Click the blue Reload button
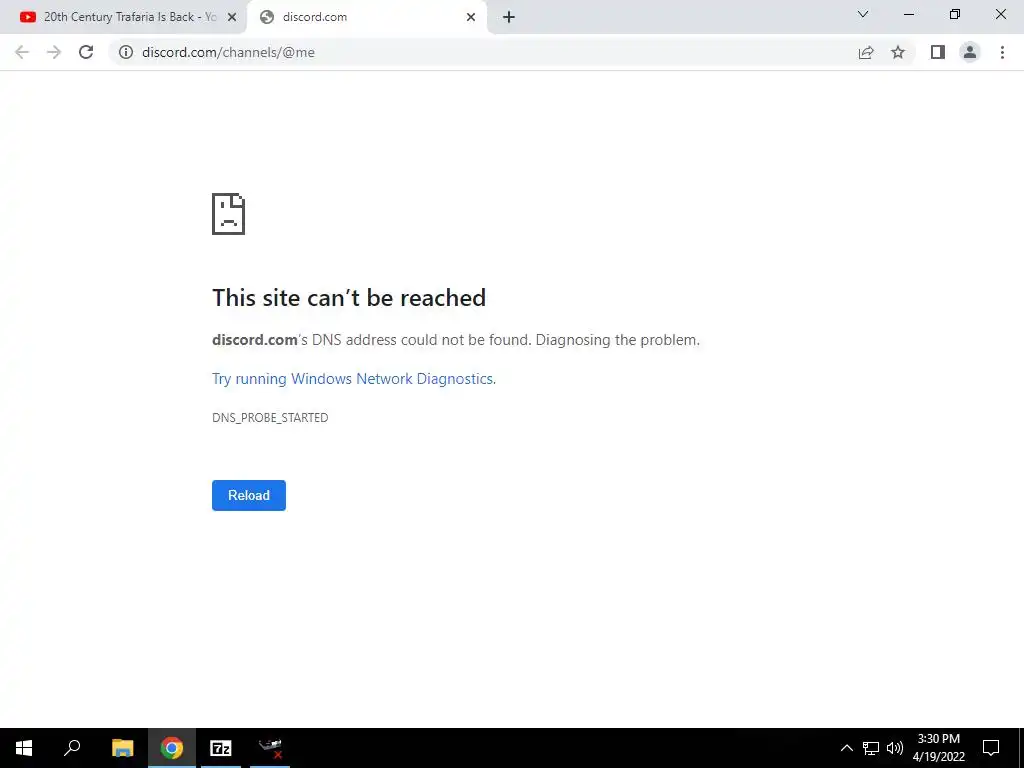This screenshot has width=1024, height=768. tap(249, 495)
